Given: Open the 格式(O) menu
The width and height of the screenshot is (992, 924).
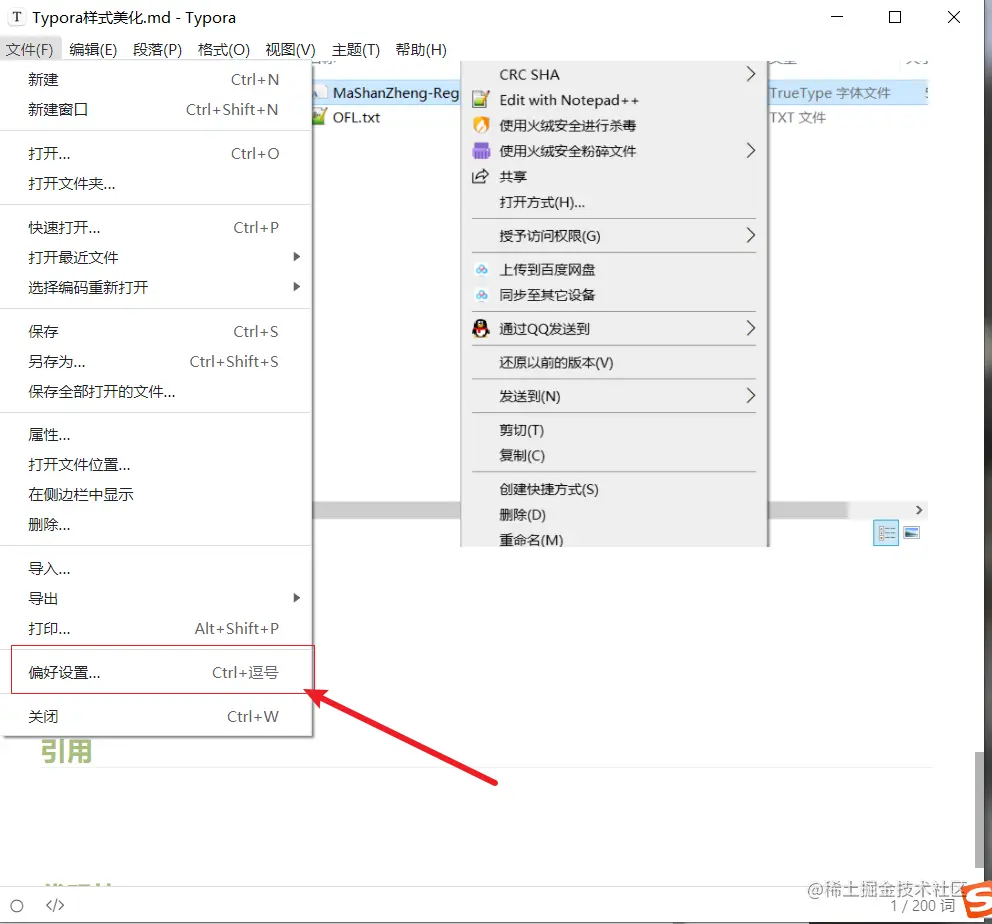Looking at the screenshot, I should click(x=223, y=49).
